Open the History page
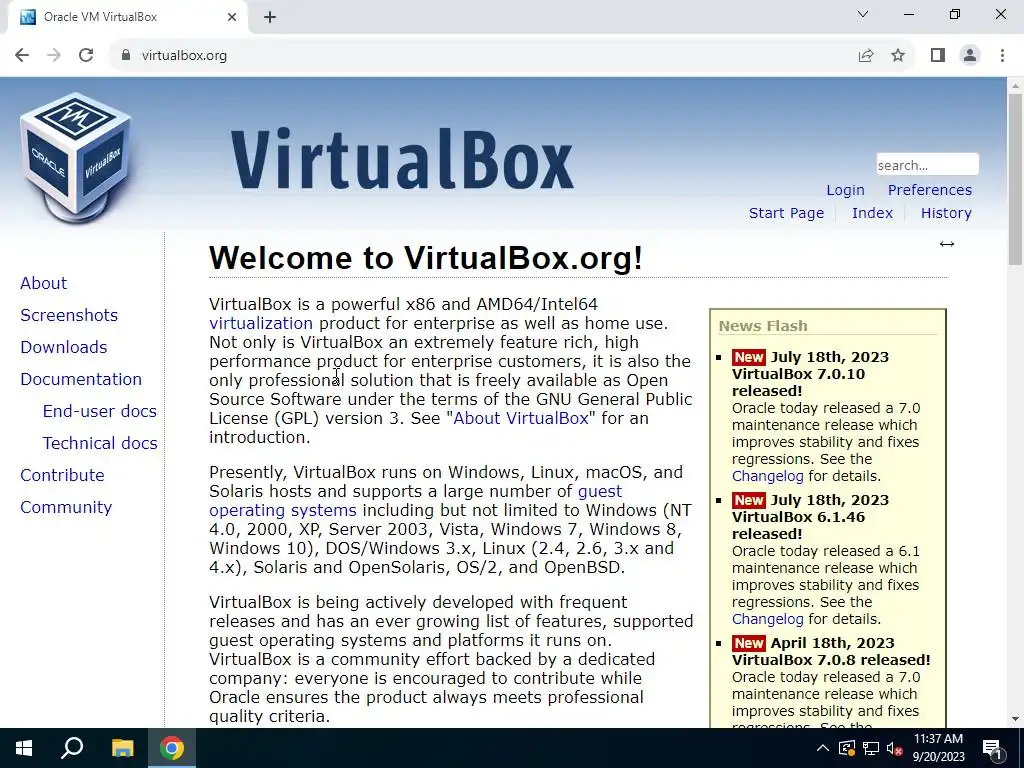Viewport: 1024px width, 768px height. point(946,213)
